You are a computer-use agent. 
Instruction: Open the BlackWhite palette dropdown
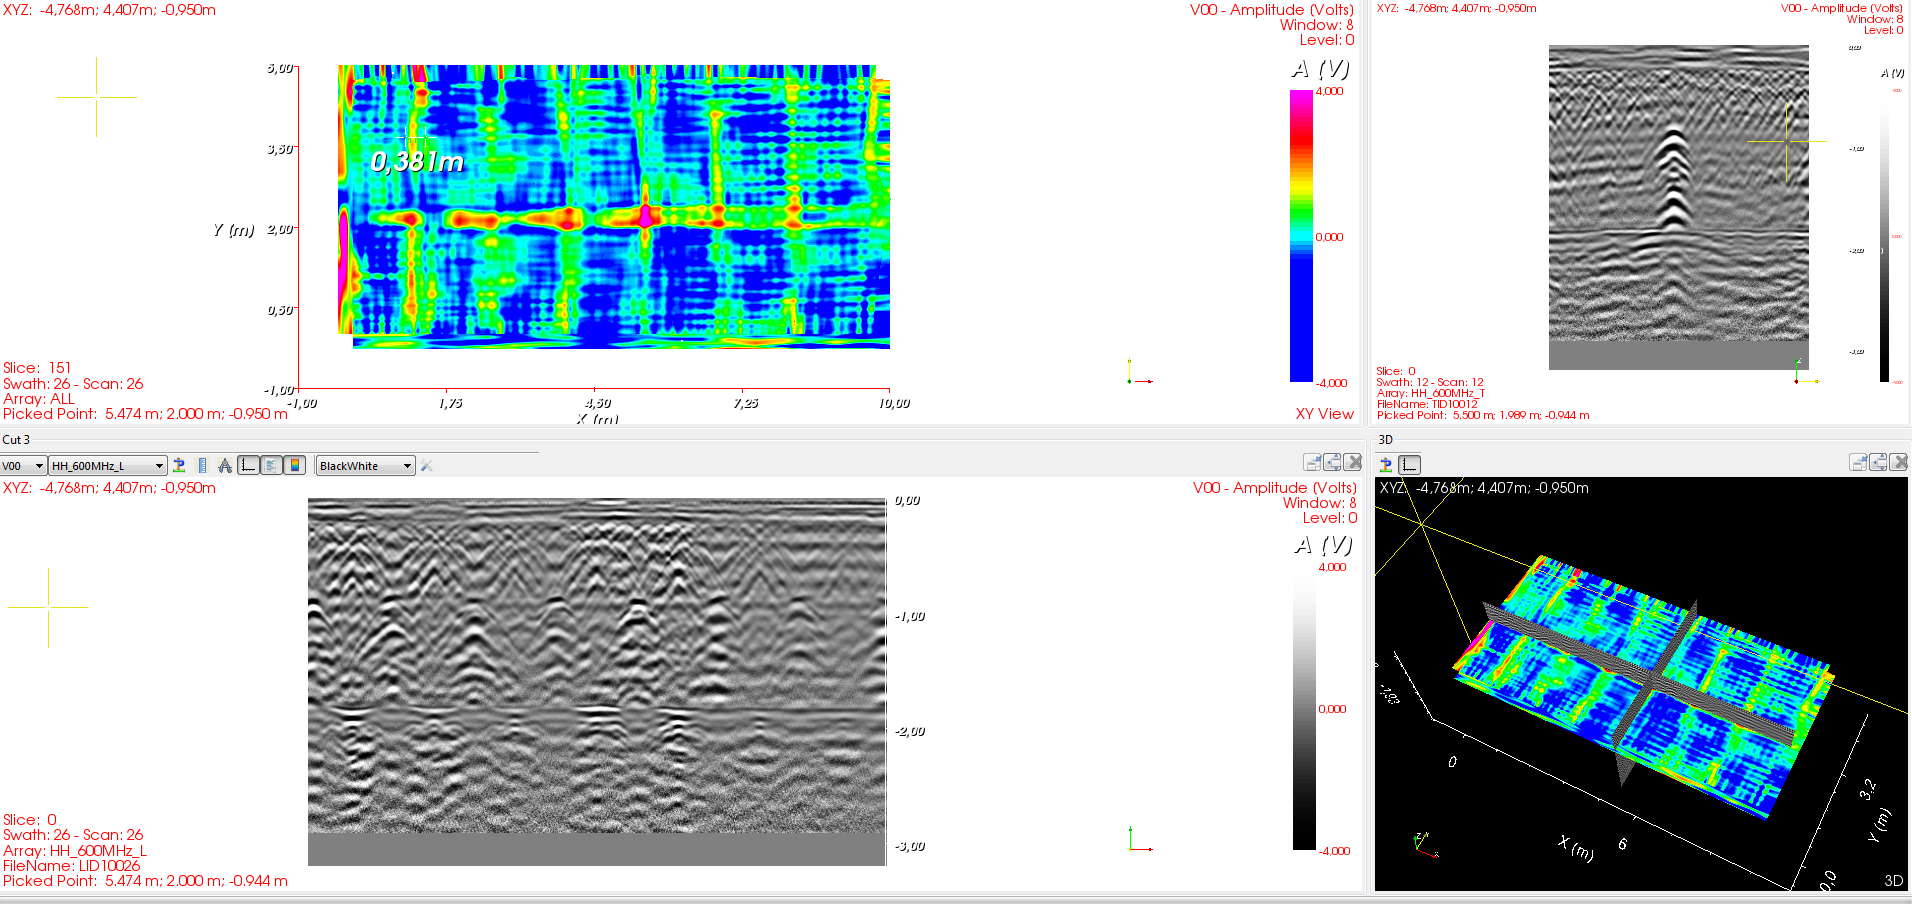[366, 466]
